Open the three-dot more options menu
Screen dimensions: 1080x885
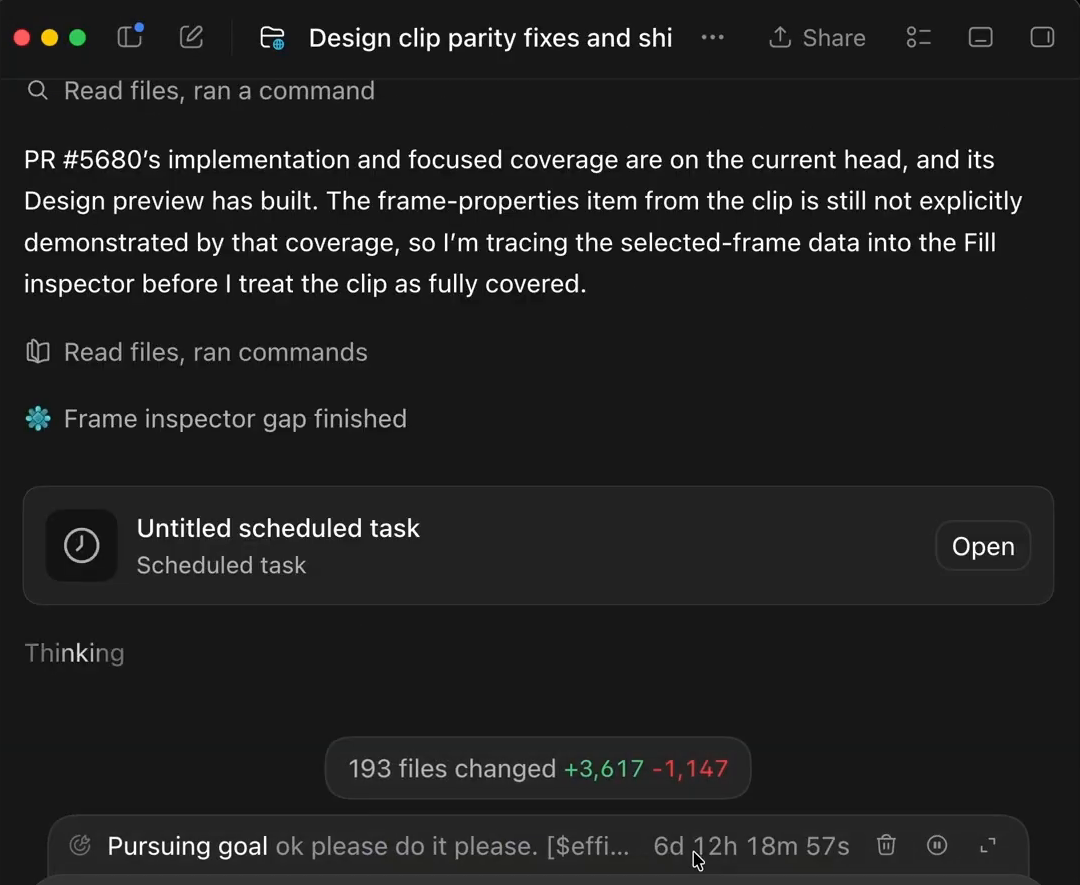click(x=712, y=37)
